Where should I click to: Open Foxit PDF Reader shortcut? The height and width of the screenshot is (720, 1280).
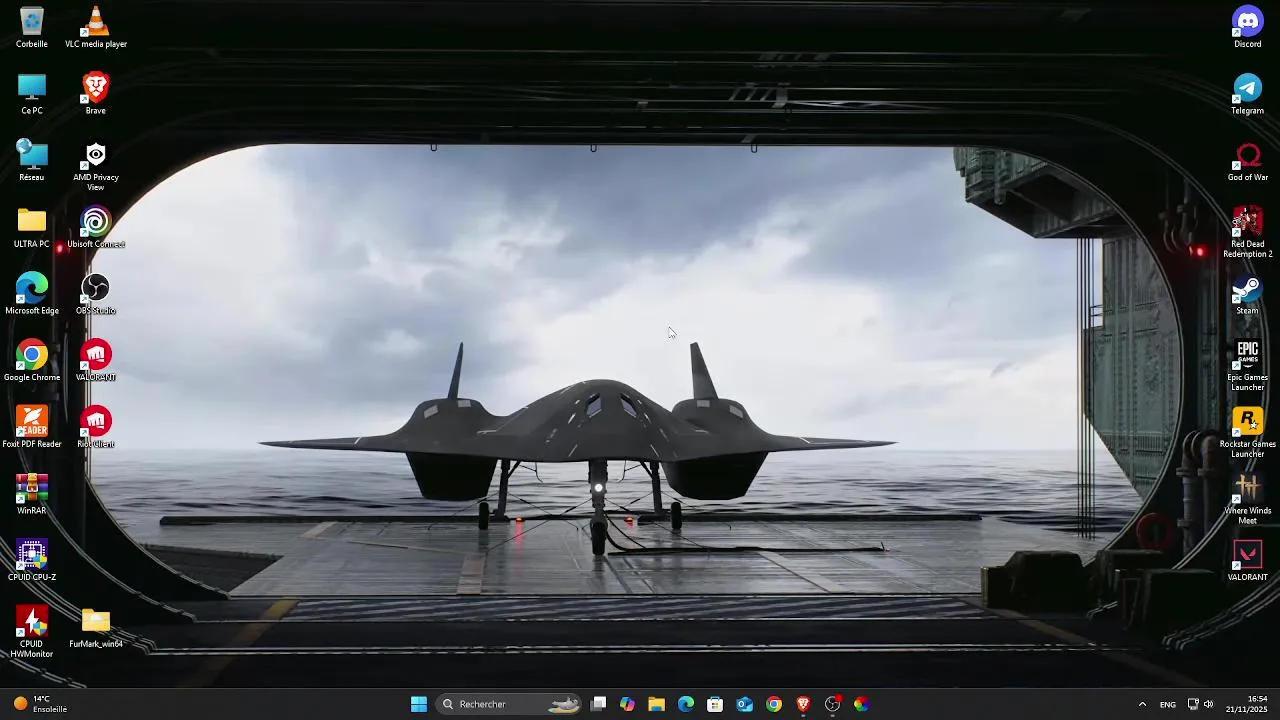32,427
